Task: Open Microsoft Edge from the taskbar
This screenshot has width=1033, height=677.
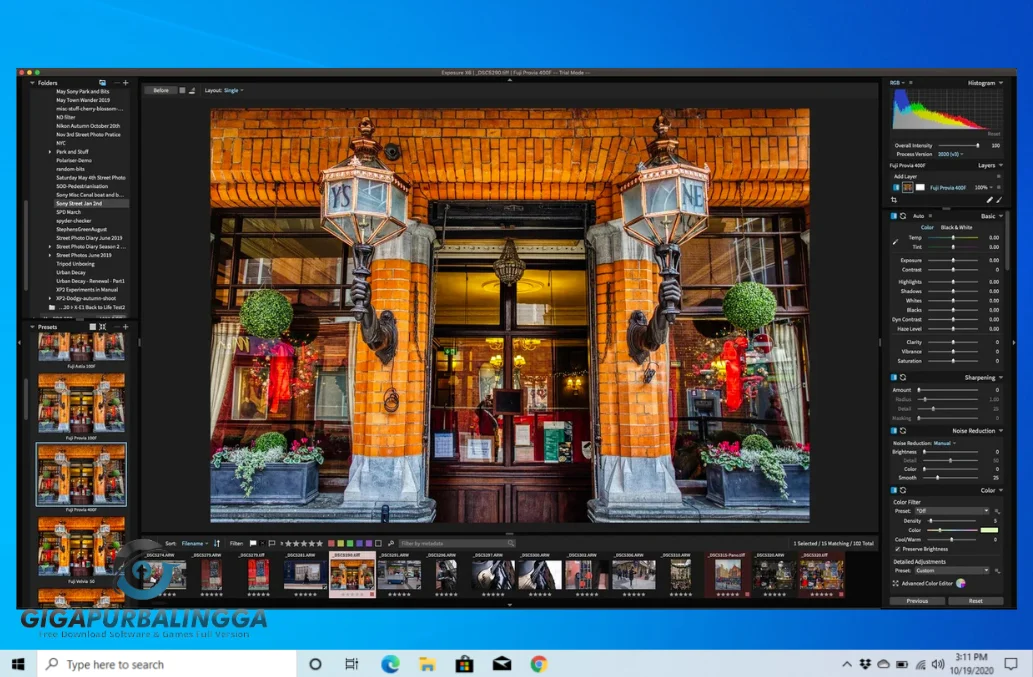Action: coord(390,664)
